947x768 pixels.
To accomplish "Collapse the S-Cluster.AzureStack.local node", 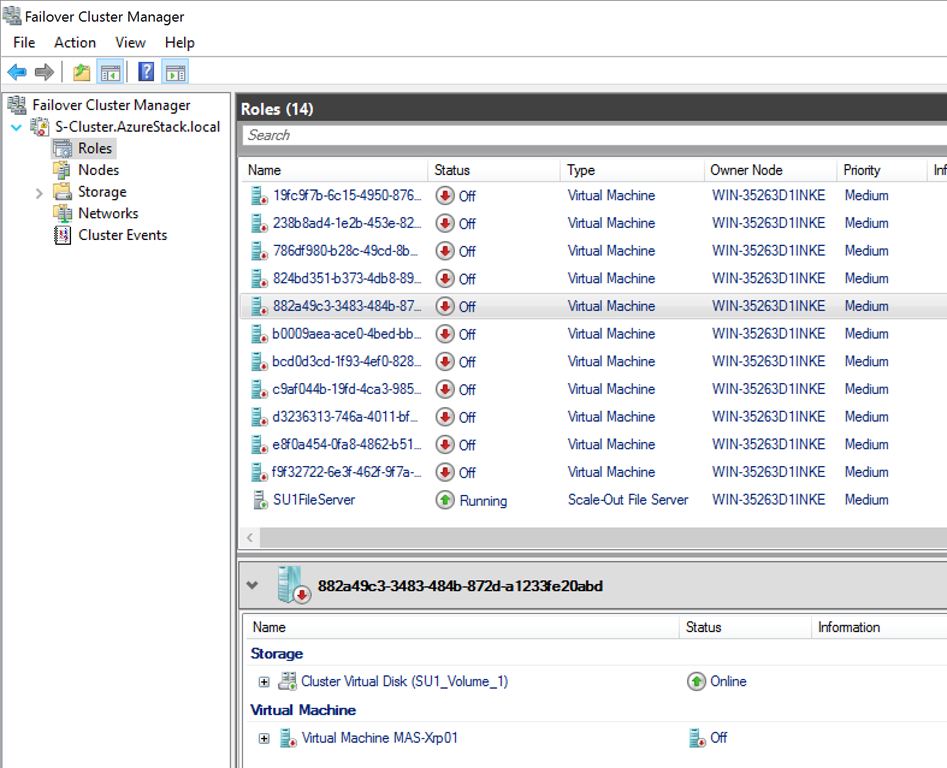I will pyautogui.click(x=16, y=127).
